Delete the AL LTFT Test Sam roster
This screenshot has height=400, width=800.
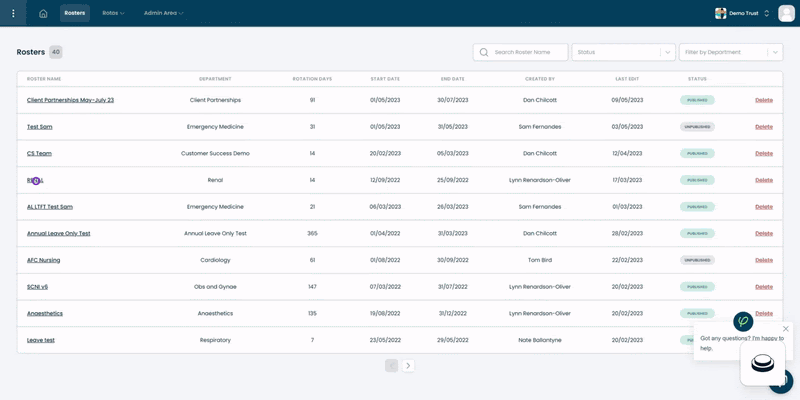[764, 207]
